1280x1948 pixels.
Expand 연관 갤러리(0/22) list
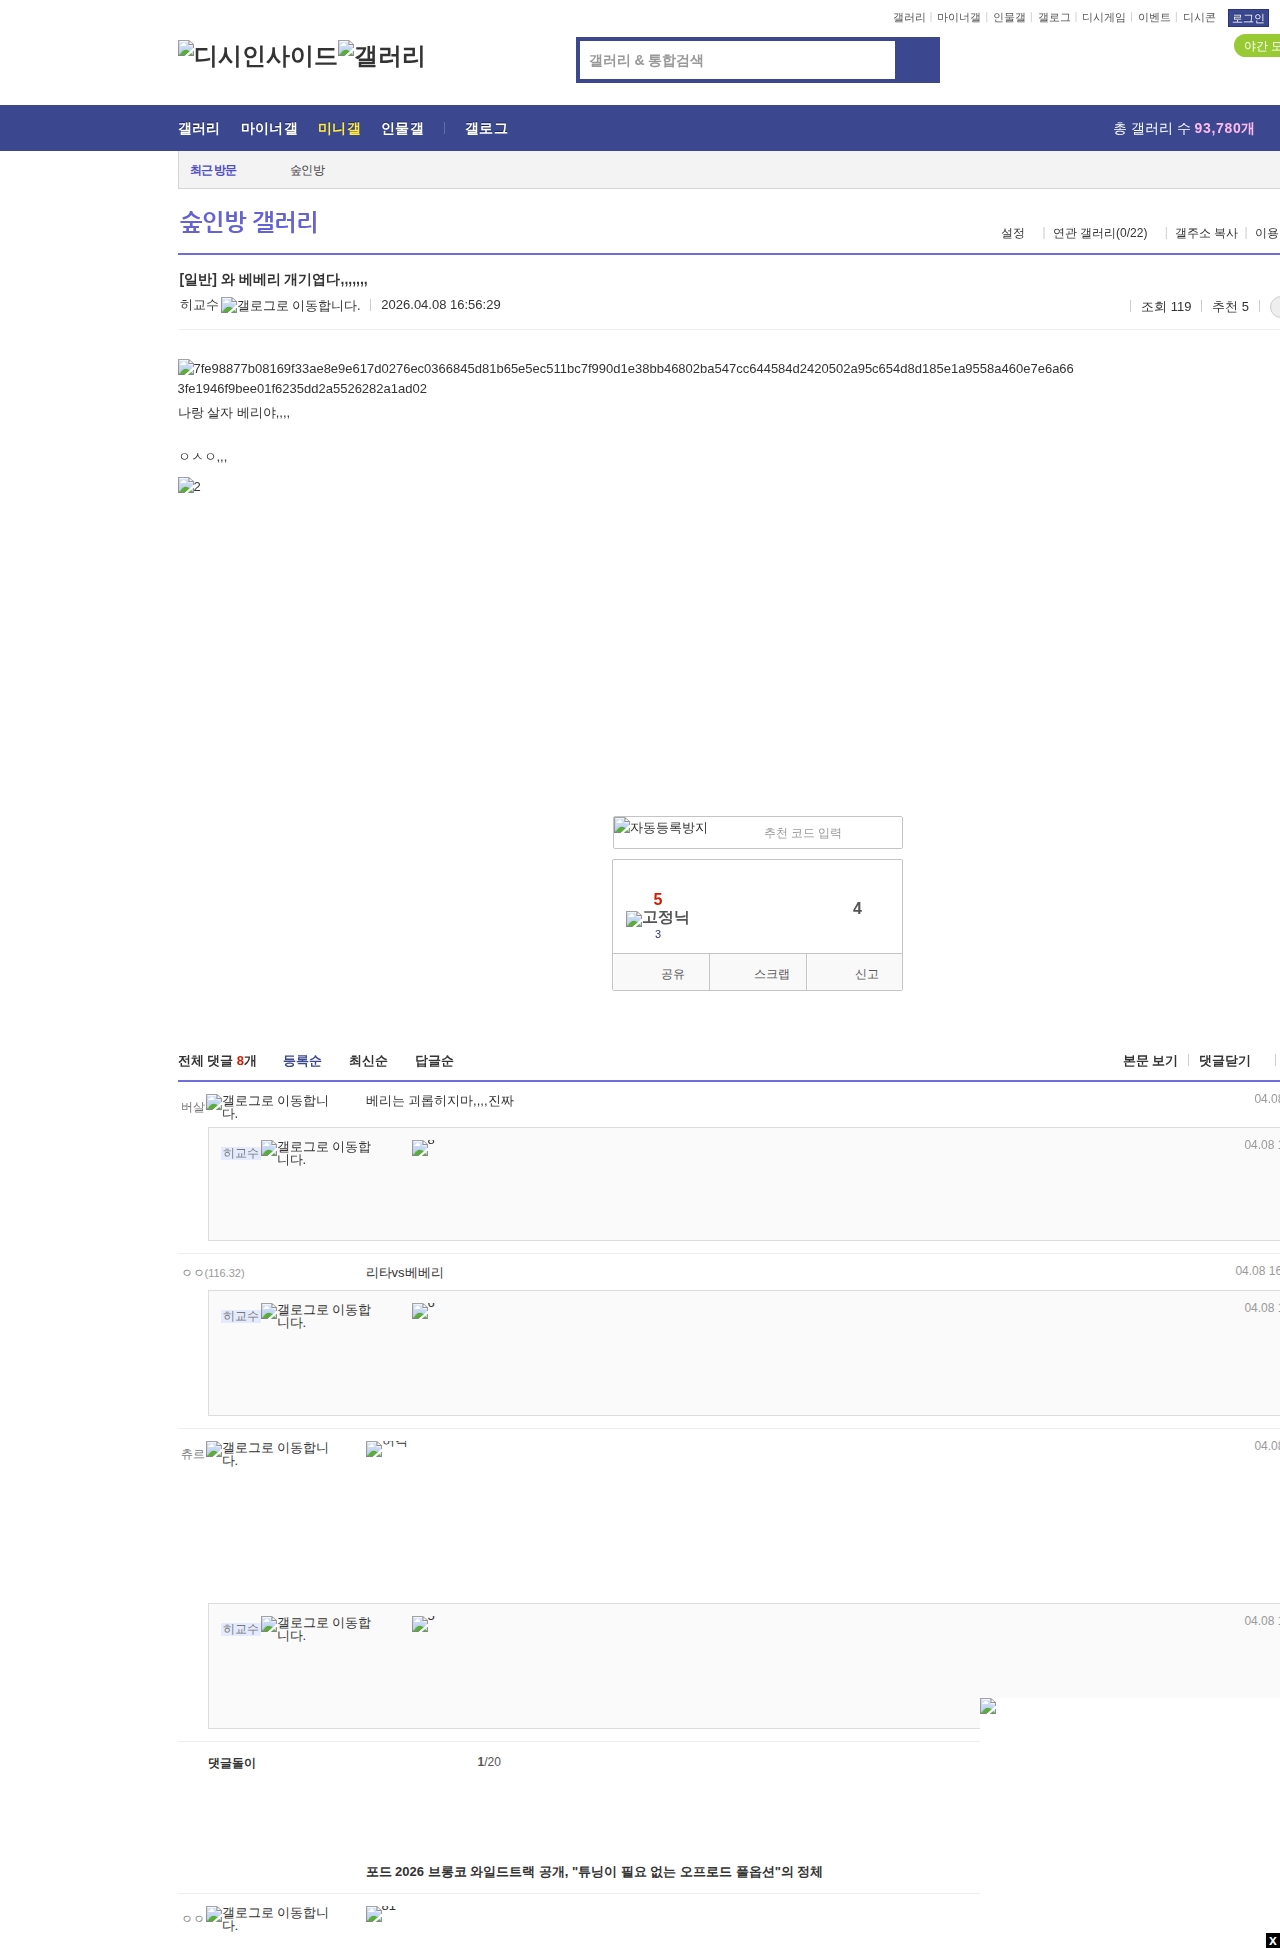(1100, 234)
